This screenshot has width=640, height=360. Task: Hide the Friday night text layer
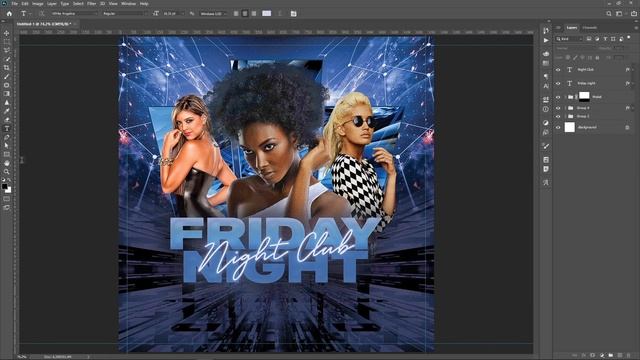click(558, 83)
